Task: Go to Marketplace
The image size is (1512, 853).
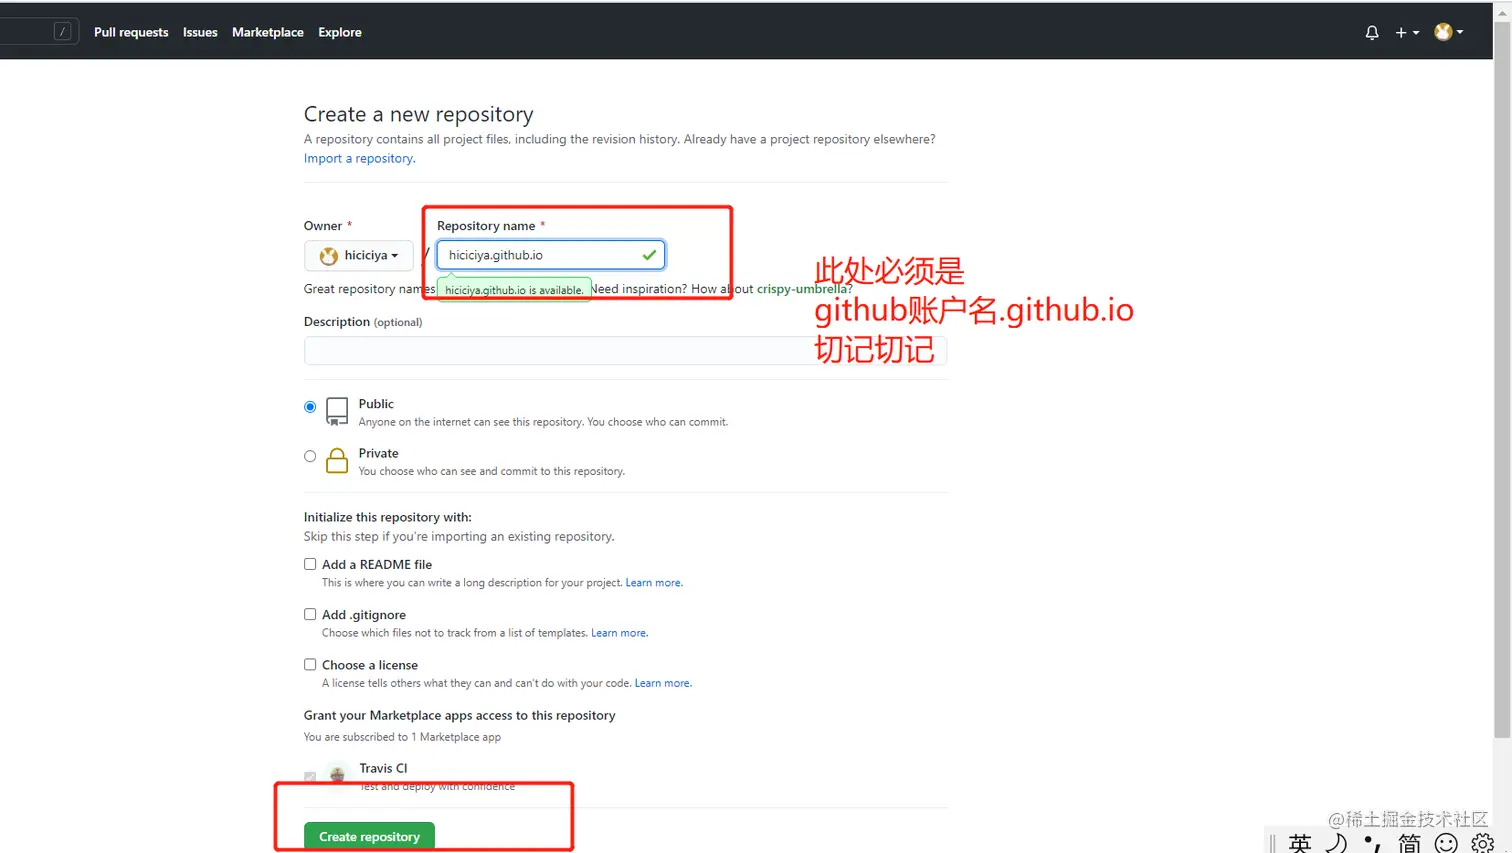Action: (x=268, y=32)
